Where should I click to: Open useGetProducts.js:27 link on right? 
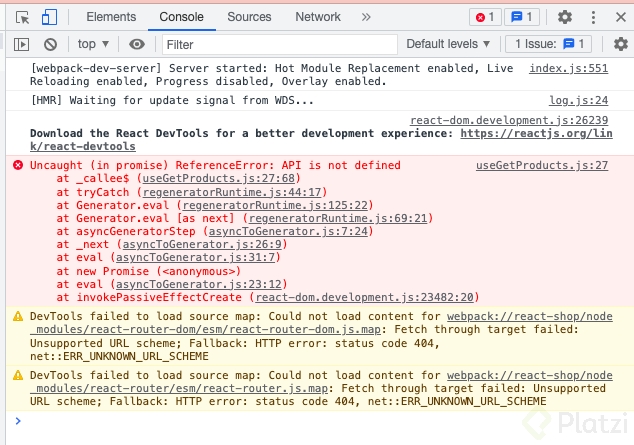click(542, 165)
